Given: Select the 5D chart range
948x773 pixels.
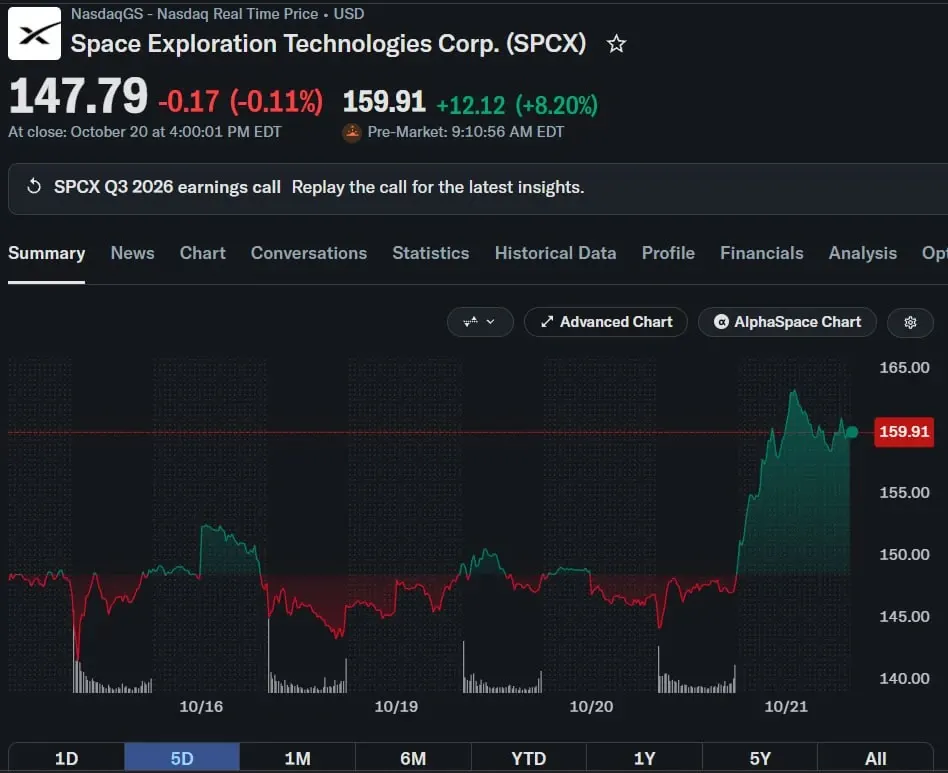Looking at the screenshot, I should tap(182, 758).
